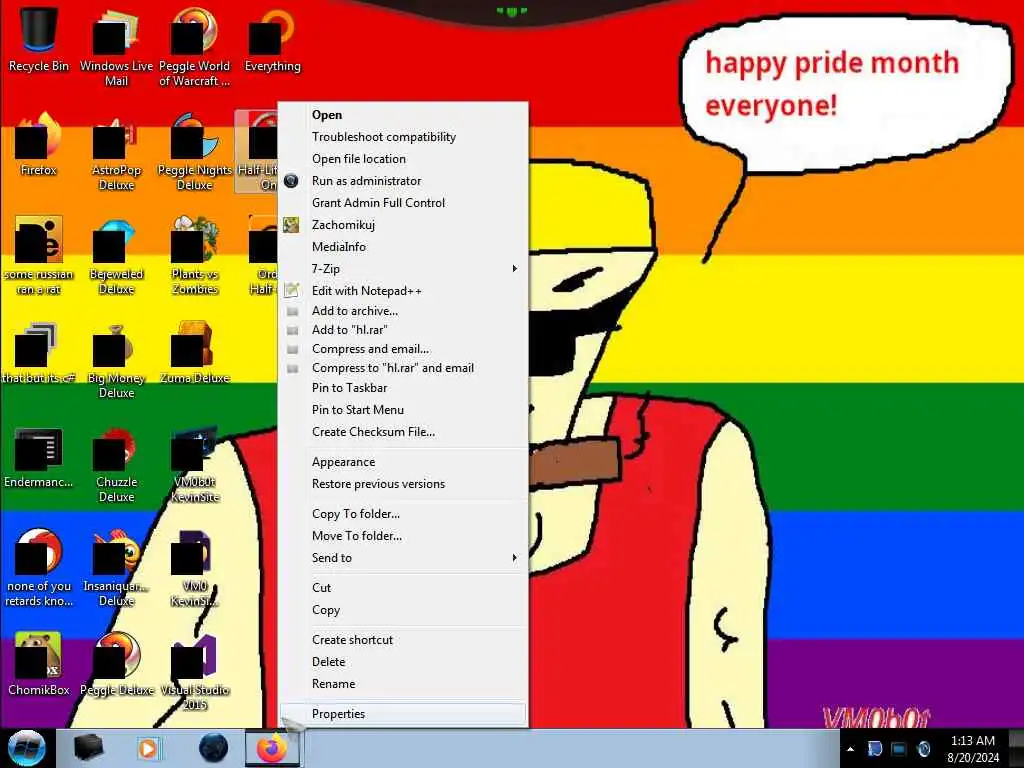Select Troubleshoot compatibility
The height and width of the screenshot is (768, 1024).
[x=403, y=136]
